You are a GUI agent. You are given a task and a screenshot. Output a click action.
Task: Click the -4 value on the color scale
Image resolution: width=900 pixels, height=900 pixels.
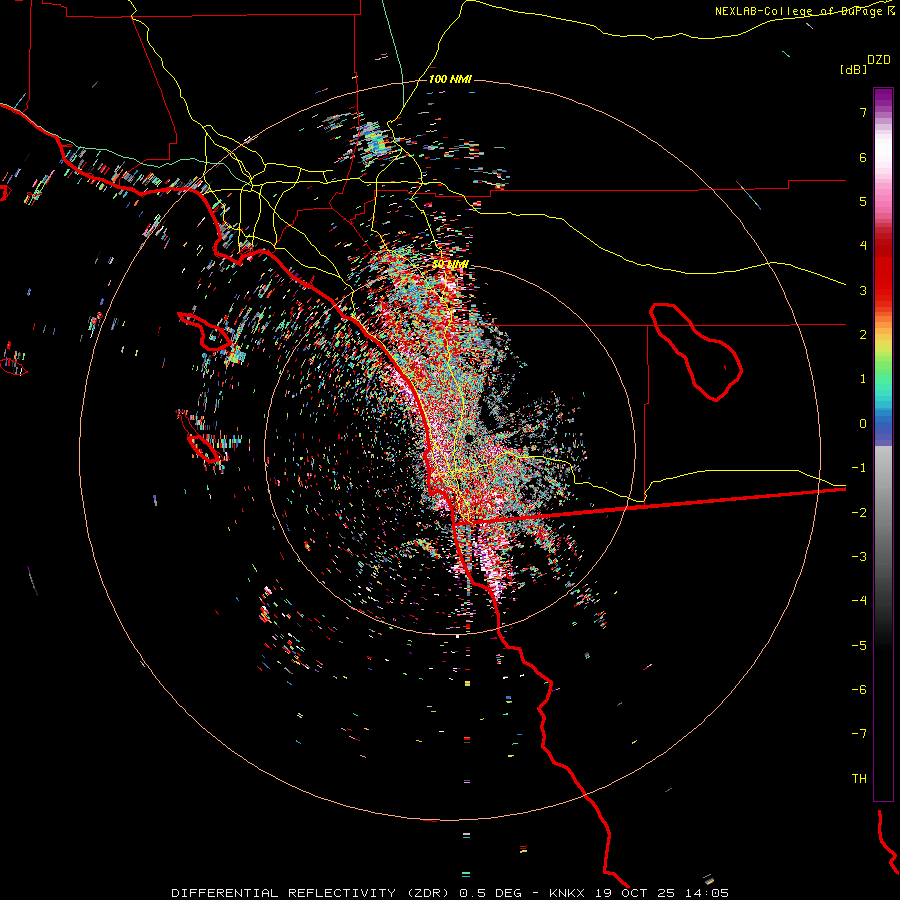pos(859,601)
